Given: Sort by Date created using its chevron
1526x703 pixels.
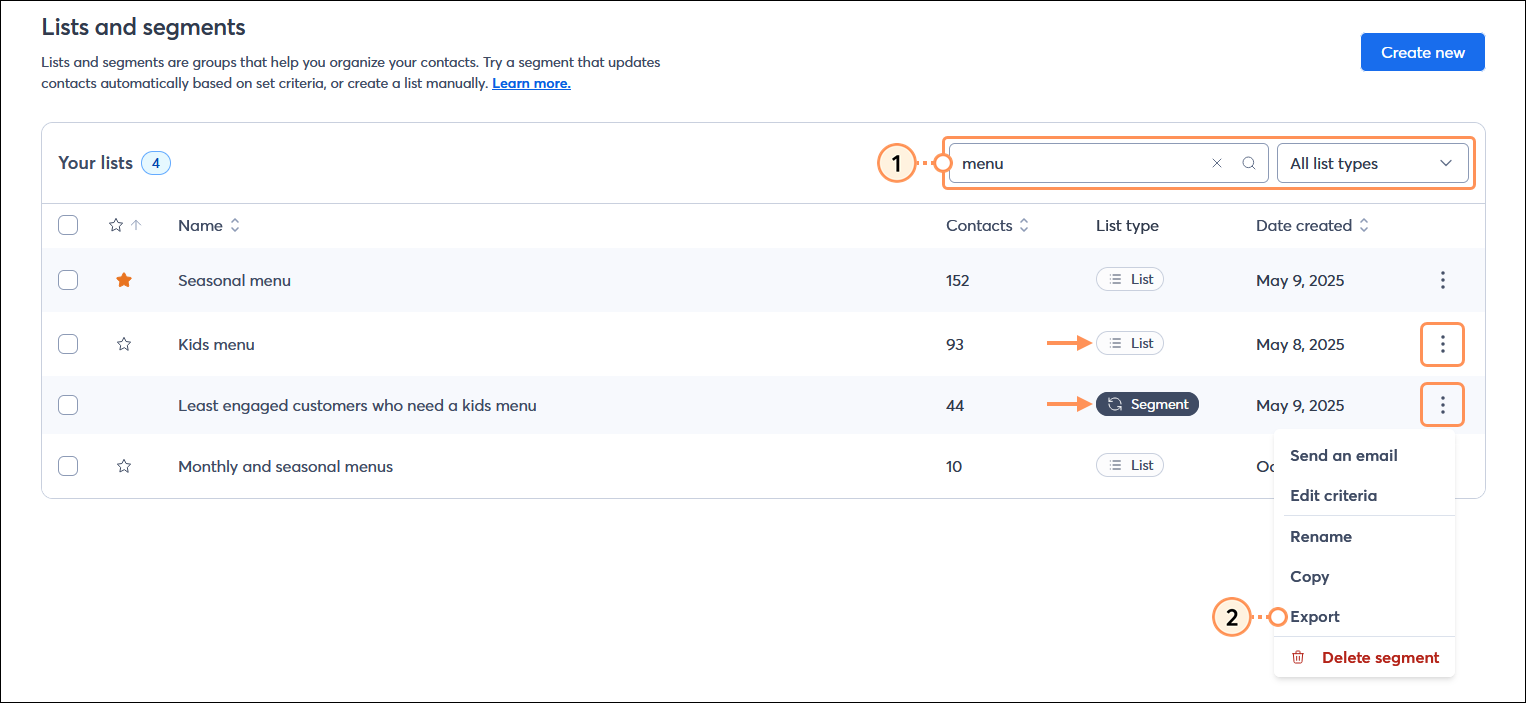Looking at the screenshot, I should 1364,225.
